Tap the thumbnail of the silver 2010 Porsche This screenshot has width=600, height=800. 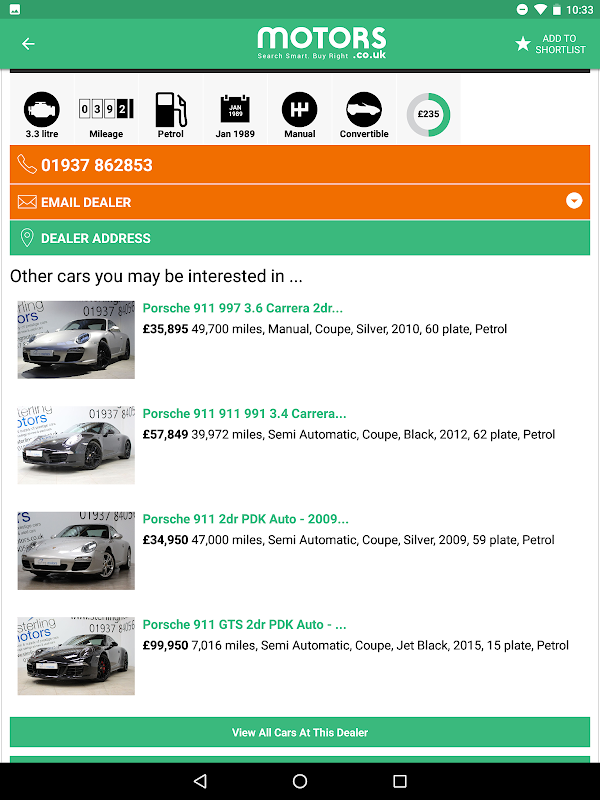[x=76, y=339]
